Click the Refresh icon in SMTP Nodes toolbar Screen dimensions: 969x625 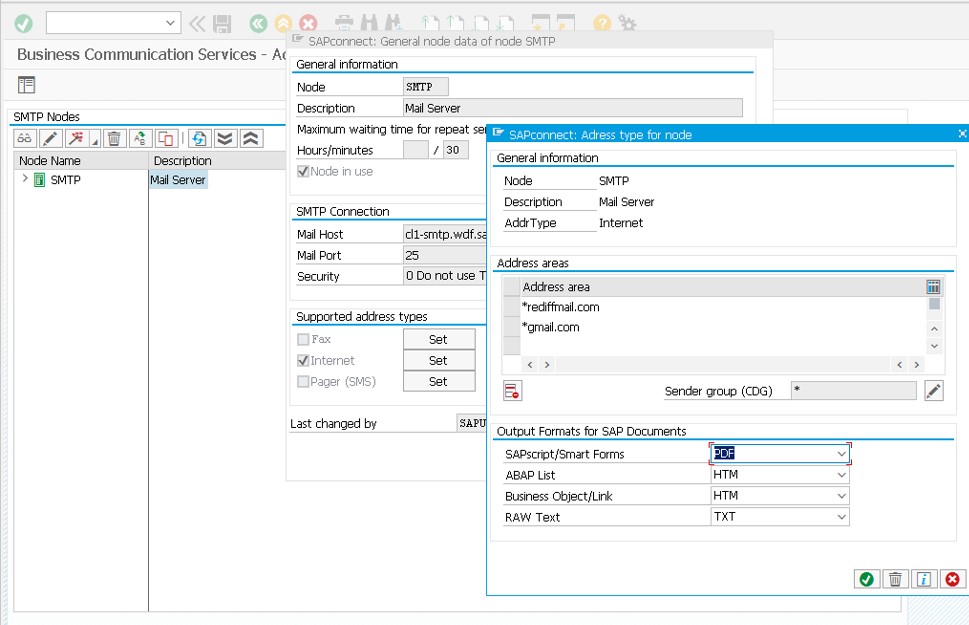click(x=200, y=138)
